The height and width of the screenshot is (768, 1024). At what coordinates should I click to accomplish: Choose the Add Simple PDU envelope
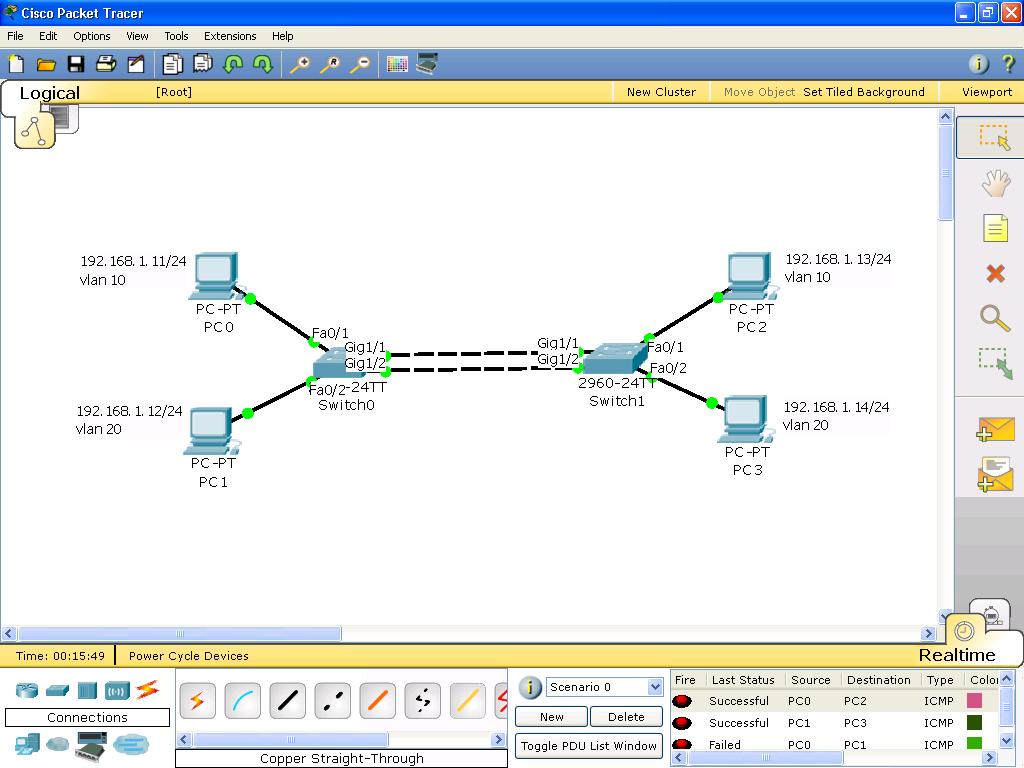click(x=995, y=429)
